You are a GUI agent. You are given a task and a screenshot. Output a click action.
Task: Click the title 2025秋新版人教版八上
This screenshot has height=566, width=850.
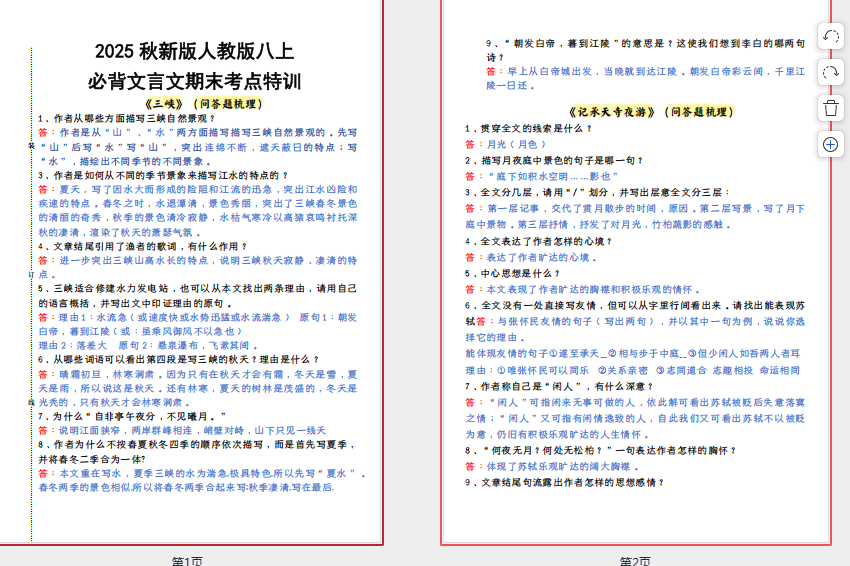pyautogui.click(x=194, y=52)
